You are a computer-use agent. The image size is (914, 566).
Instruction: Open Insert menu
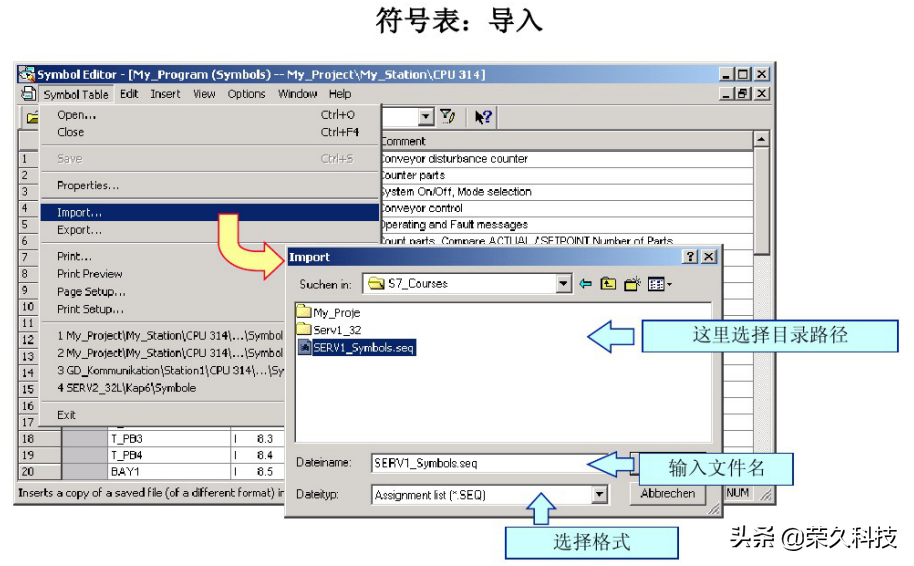[165, 94]
